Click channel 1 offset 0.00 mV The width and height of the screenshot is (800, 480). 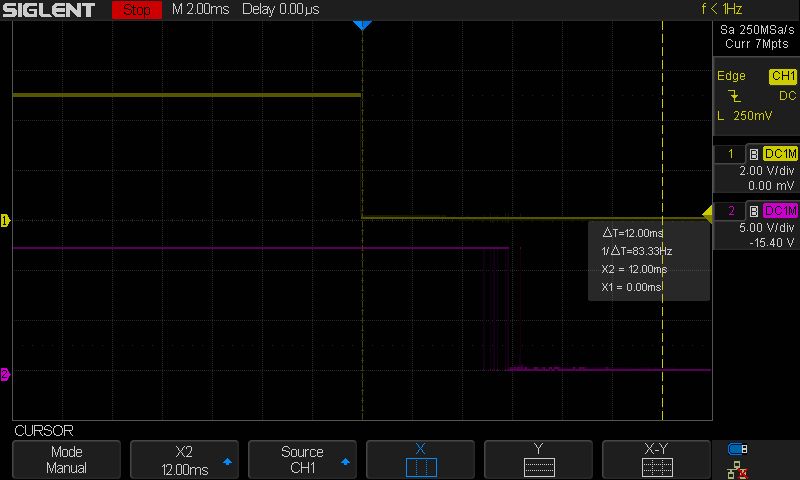pos(771,186)
